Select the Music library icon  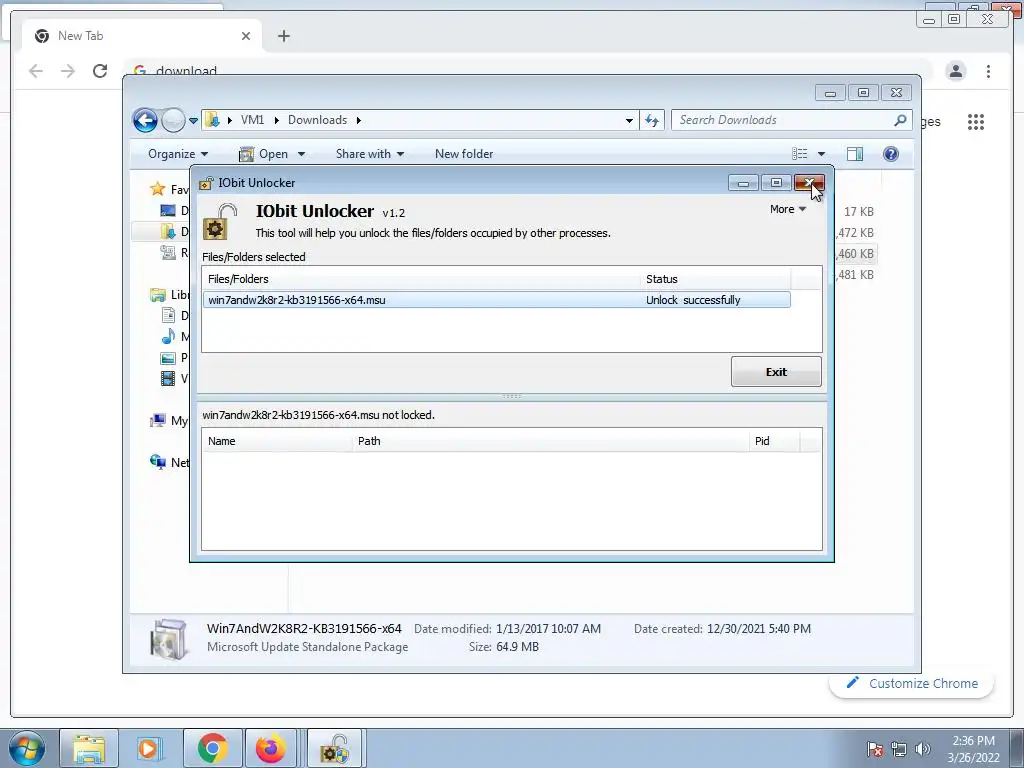(168, 336)
